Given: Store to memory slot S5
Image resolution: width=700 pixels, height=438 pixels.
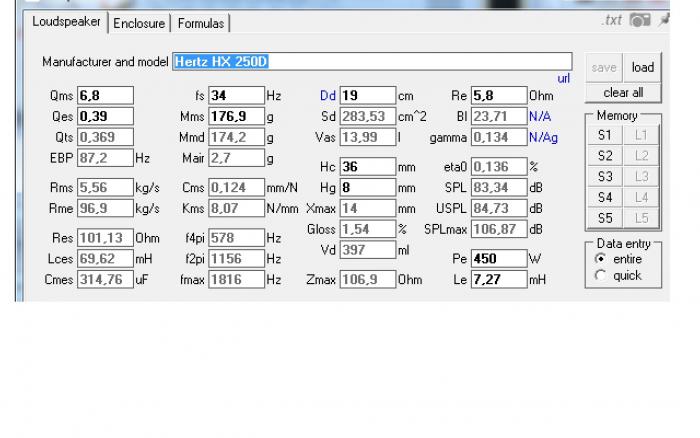Looking at the screenshot, I should tap(604, 218).
